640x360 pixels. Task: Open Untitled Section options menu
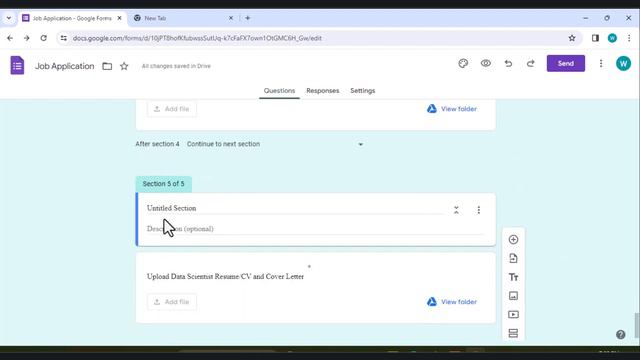point(479,210)
